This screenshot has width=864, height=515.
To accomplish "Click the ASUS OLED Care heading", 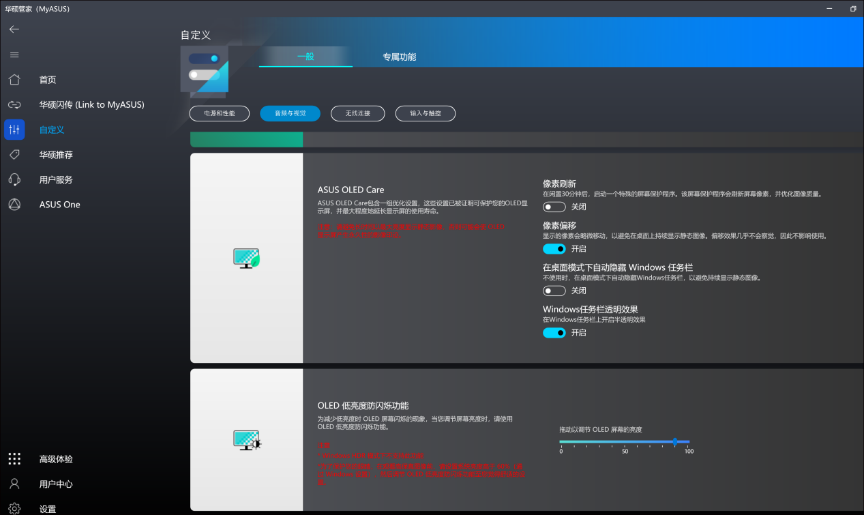I will tap(350, 189).
